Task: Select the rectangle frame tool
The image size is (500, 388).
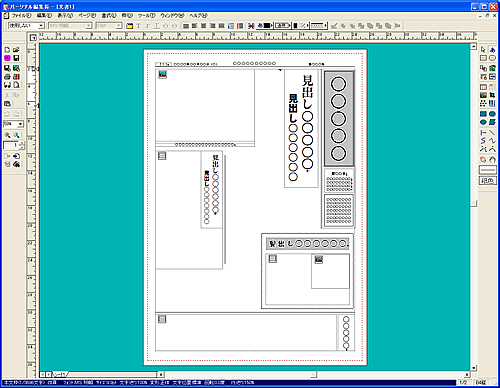Action: pos(483,58)
